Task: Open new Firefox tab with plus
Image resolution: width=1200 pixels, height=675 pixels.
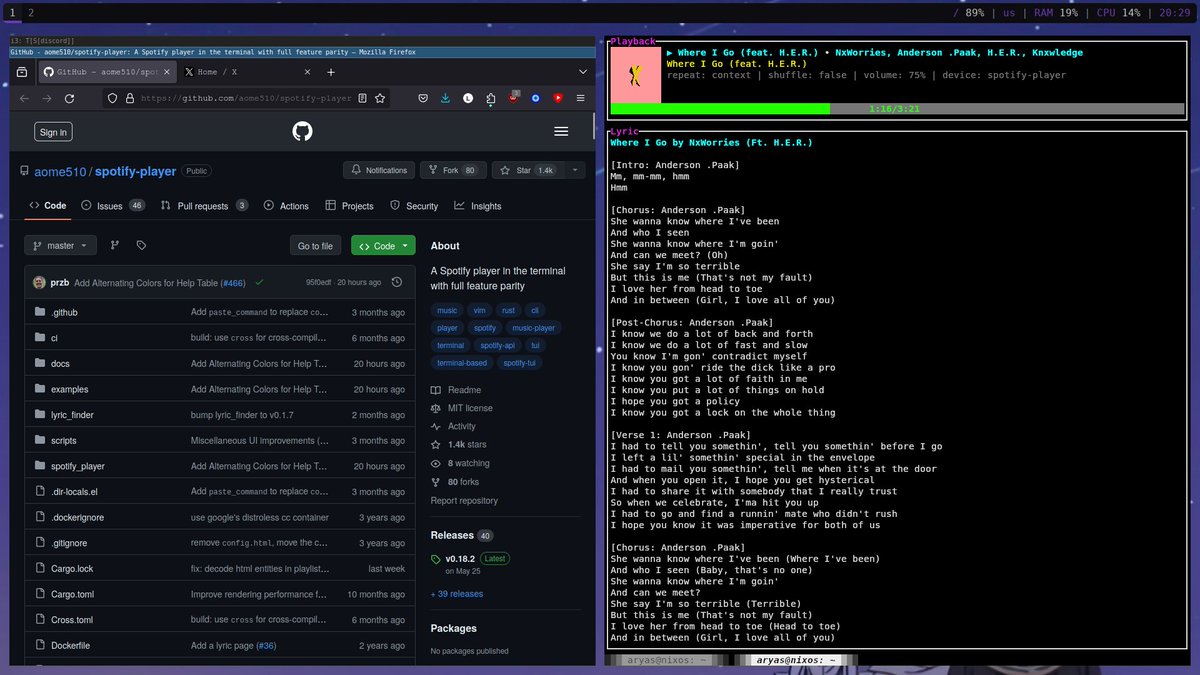Action: tap(331, 72)
